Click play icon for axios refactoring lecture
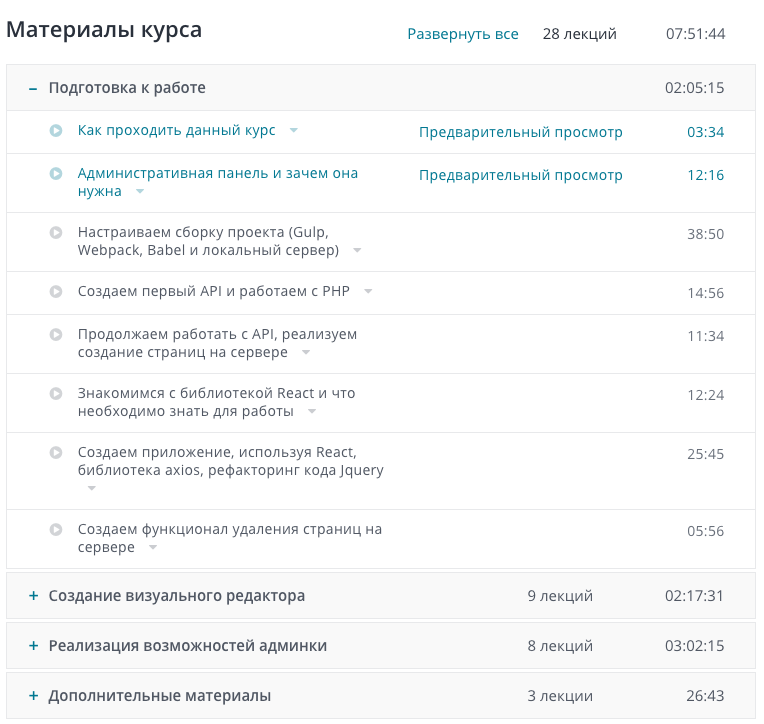Screen dimensions: 764x724 click(57, 452)
